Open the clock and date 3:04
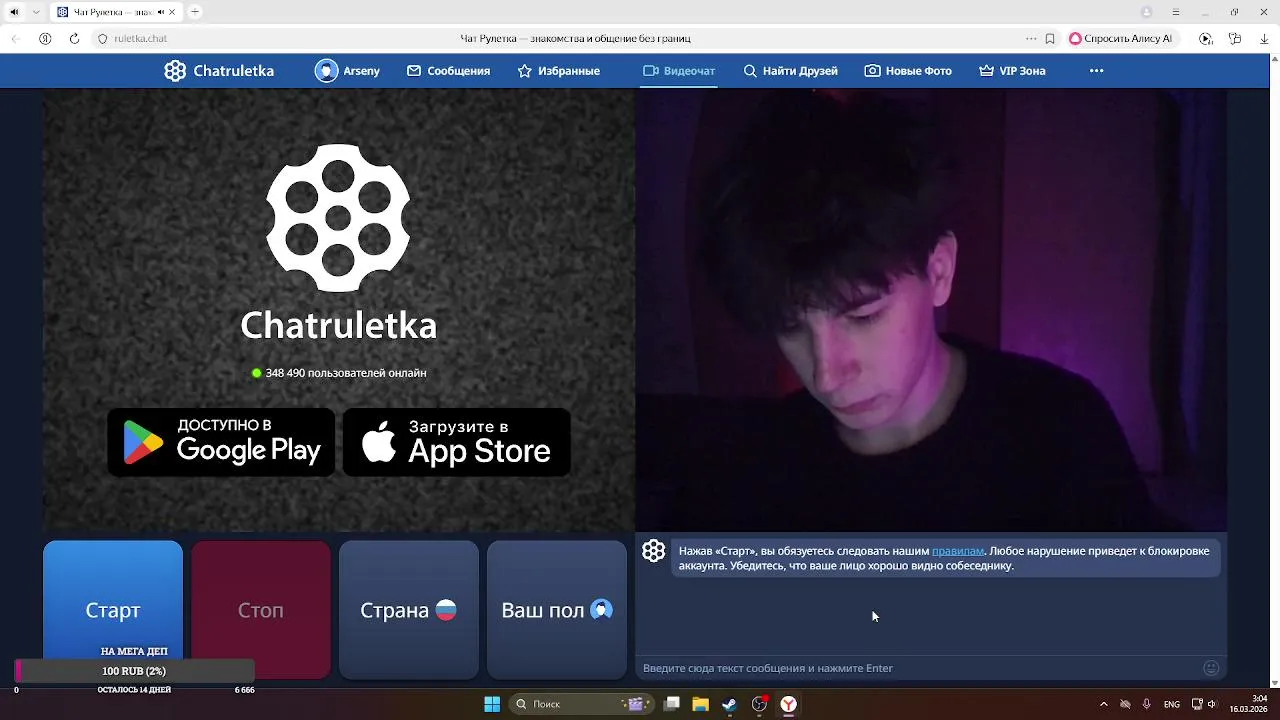Screen dimensions: 1280x720 pos(1248,704)
